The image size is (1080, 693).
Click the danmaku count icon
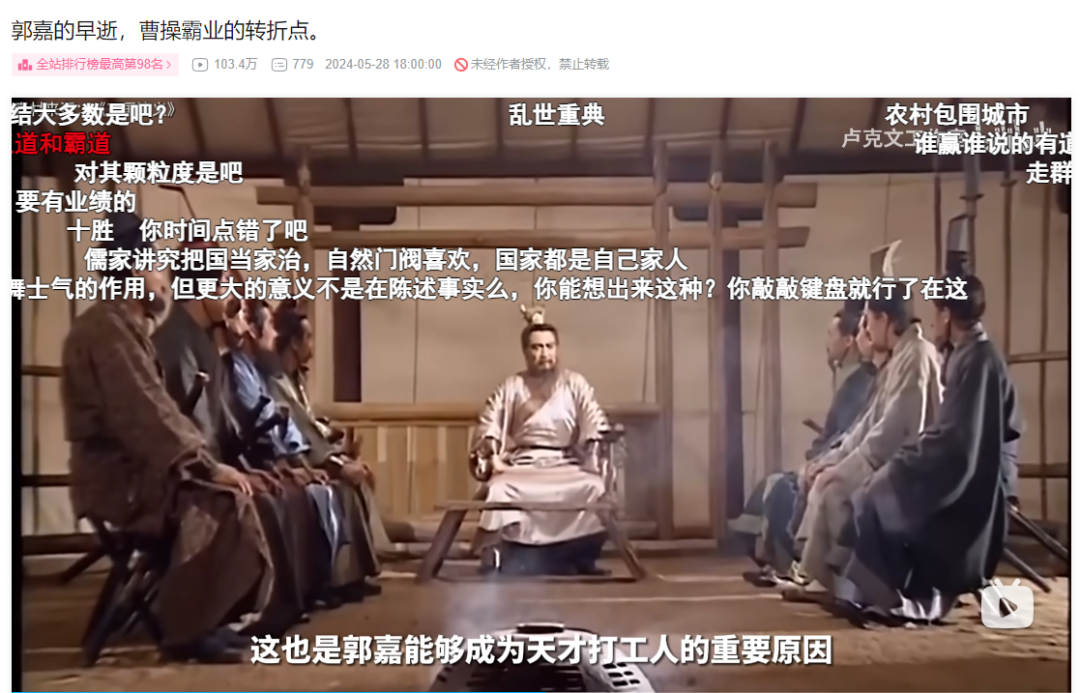click(279, 65)
